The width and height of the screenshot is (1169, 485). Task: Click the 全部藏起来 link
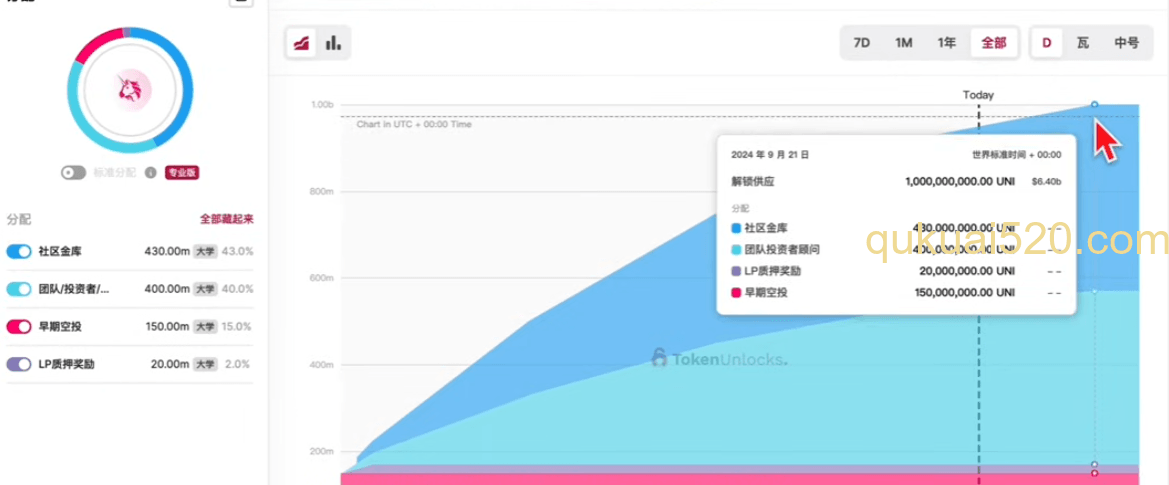coord(227,219)
